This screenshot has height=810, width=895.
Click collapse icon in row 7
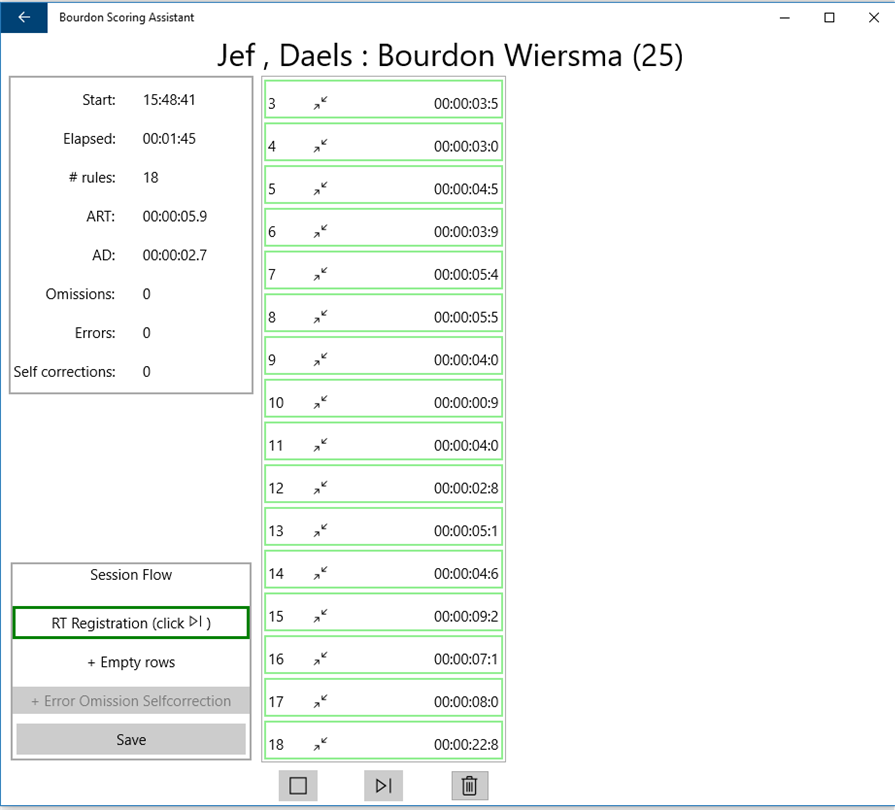[x=320, y=274]
